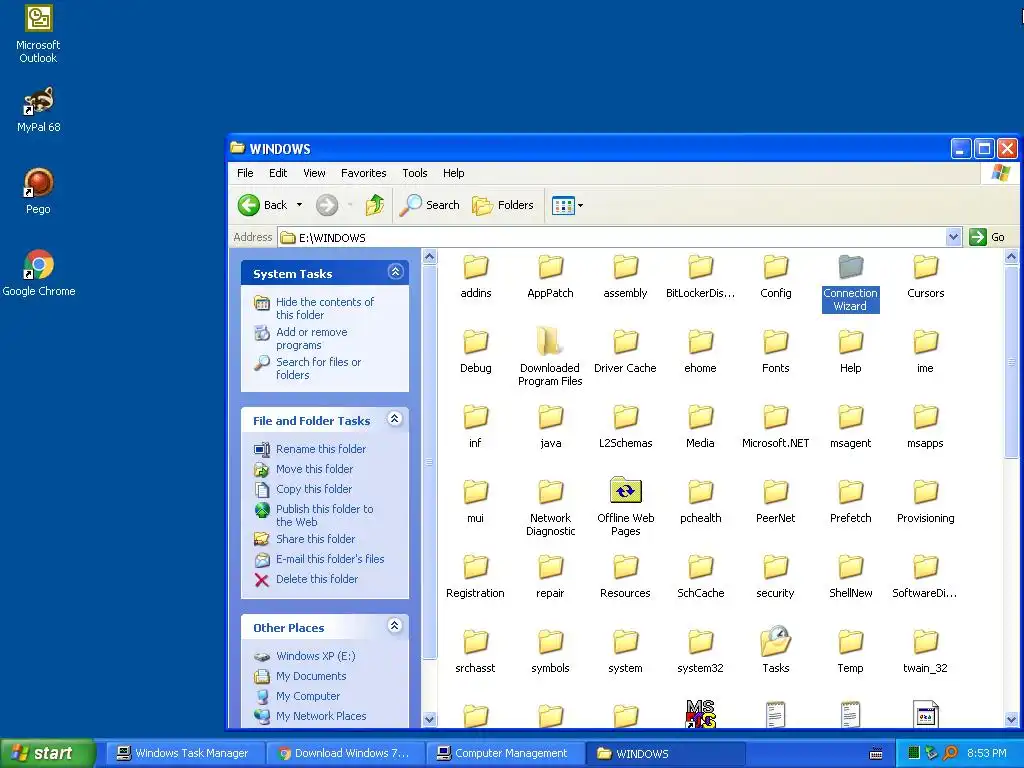Go back using the Back button
This screenshot has width=1024, height=768.
pyautogui.click(x=262, y=205)
